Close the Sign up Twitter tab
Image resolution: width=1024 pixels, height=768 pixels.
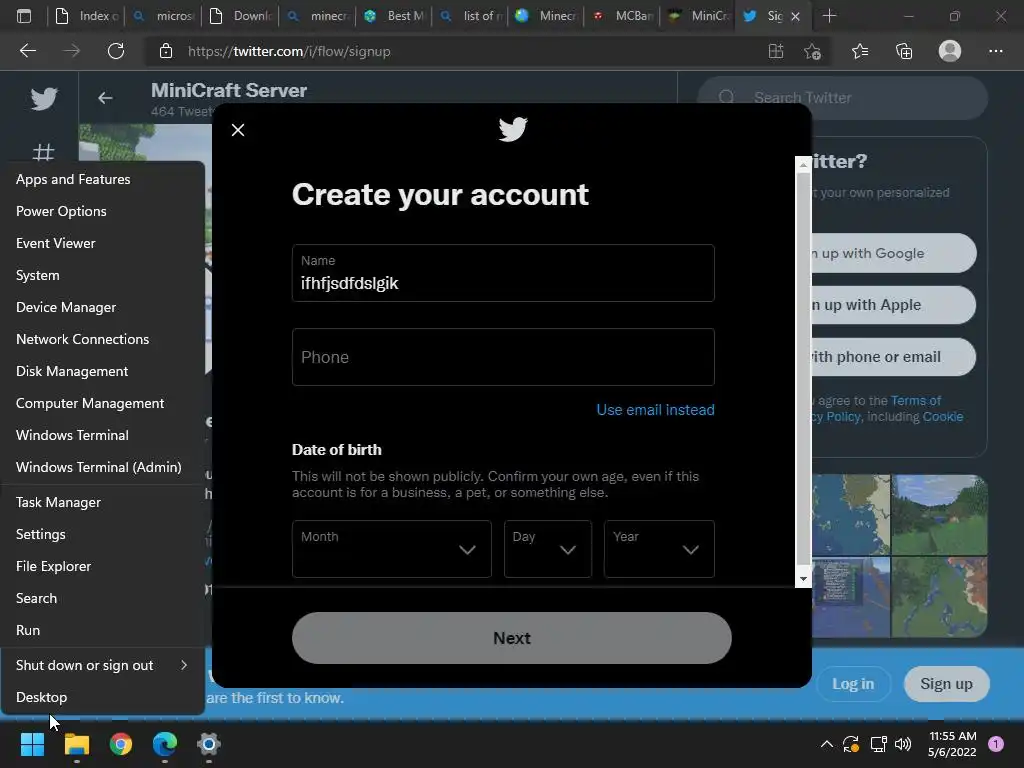pos(795,16)
